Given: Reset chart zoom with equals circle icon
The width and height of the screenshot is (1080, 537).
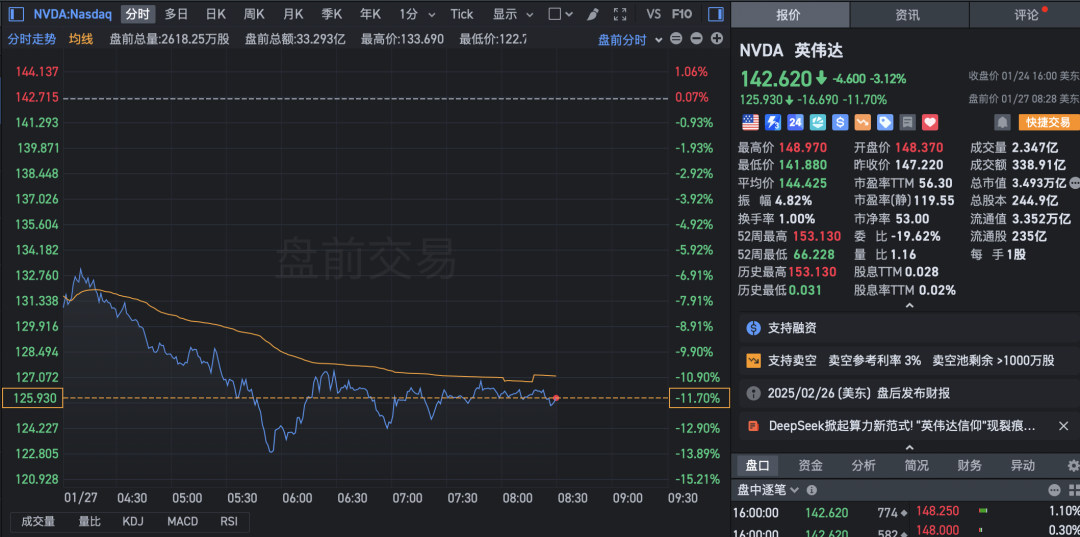Looking at the screenshot, I should click(676, 39).
